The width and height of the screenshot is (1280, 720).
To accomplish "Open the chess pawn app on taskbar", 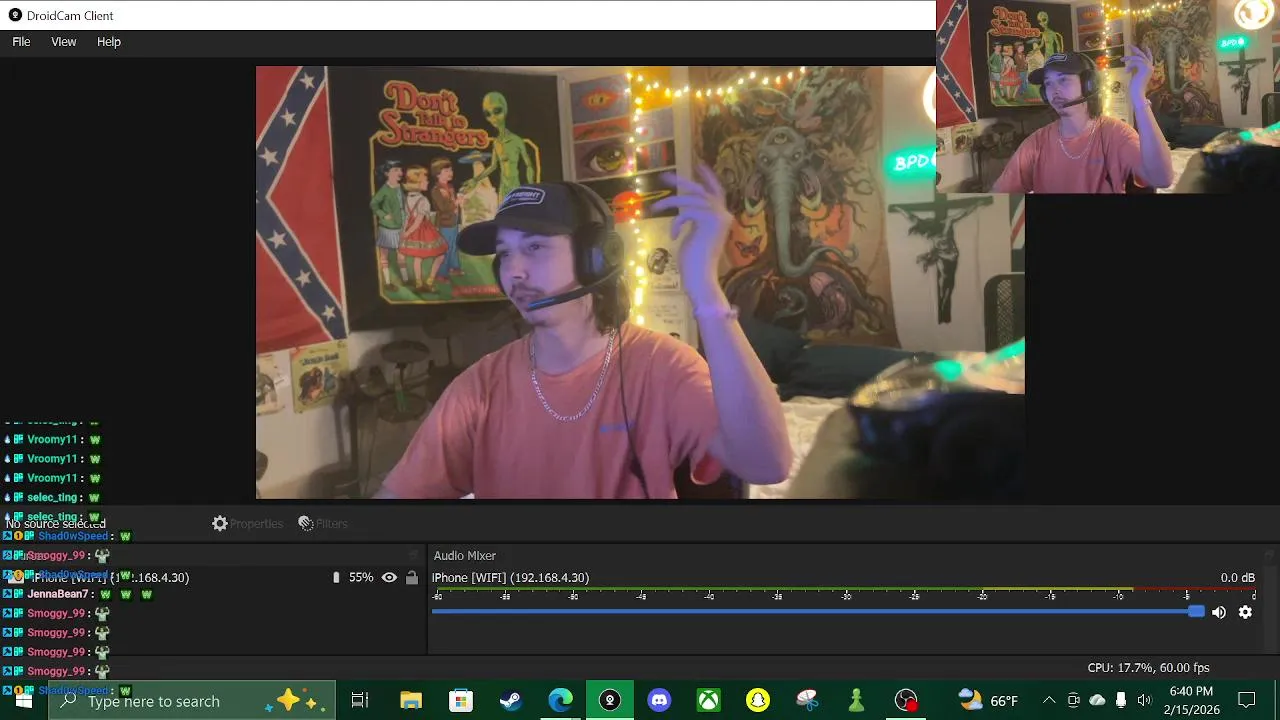I will 856,701.
